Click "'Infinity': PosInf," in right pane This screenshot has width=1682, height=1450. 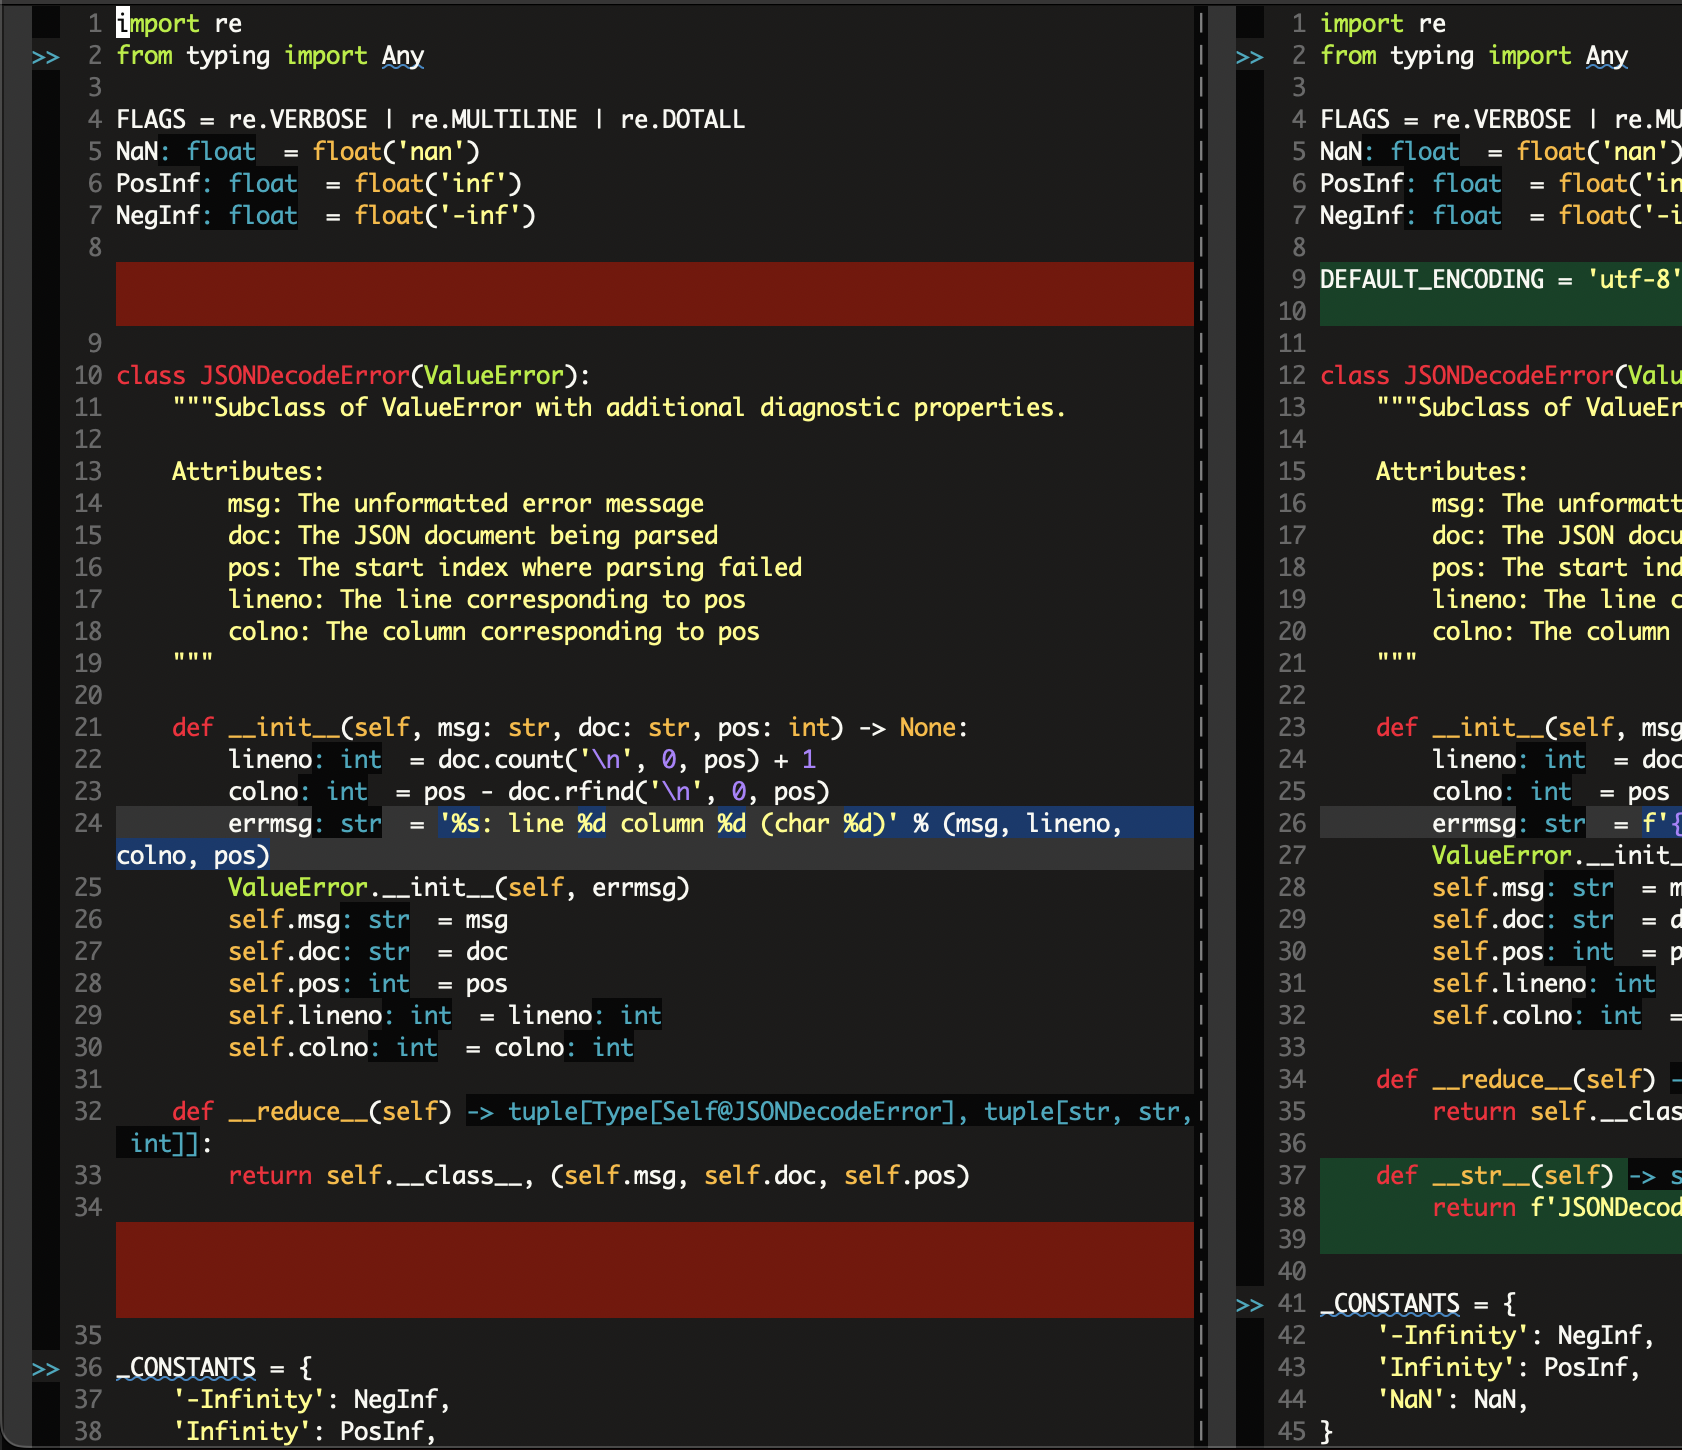coord(1509,1368)
